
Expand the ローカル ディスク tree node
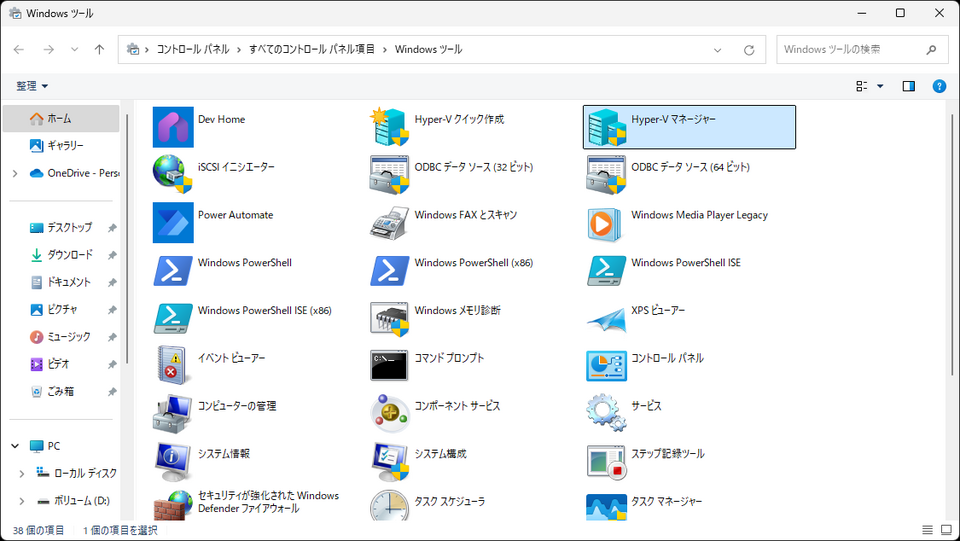[22, 474]
